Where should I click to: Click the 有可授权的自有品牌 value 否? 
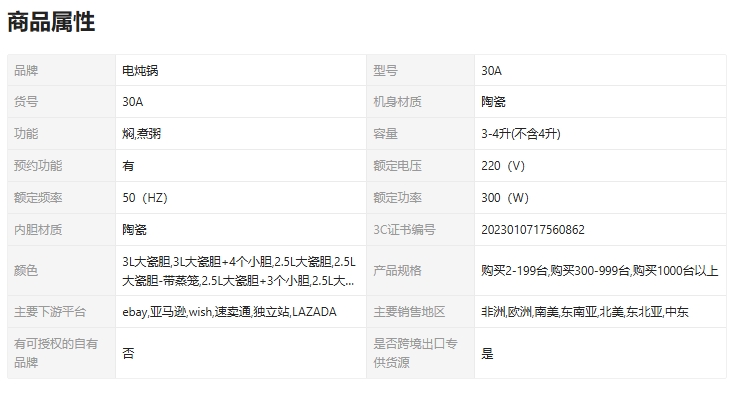point(128,353)
